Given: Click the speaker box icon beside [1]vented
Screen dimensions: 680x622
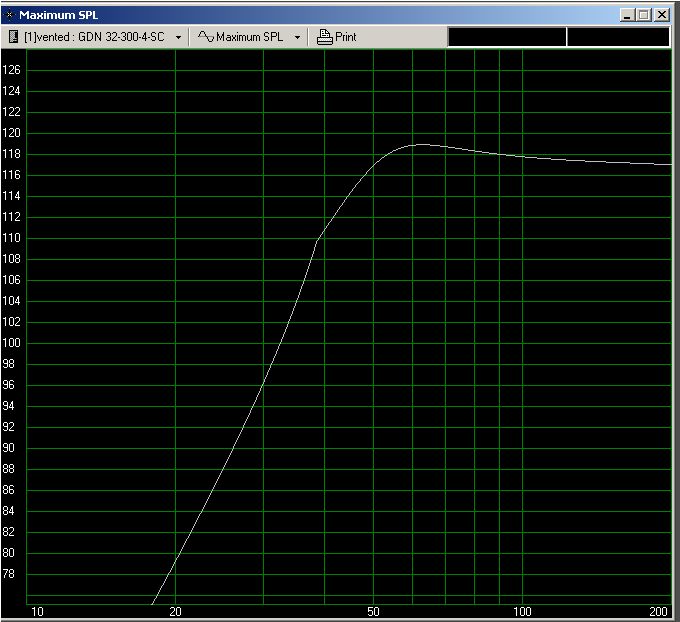Looking at the screenshot, I should [13, 37].
